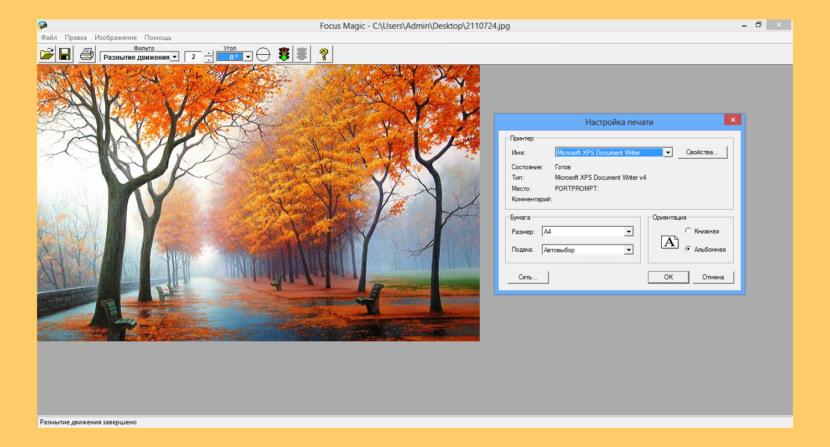Click the green traffic light start icon
830x447 pixels.
[x=284, y=54]
